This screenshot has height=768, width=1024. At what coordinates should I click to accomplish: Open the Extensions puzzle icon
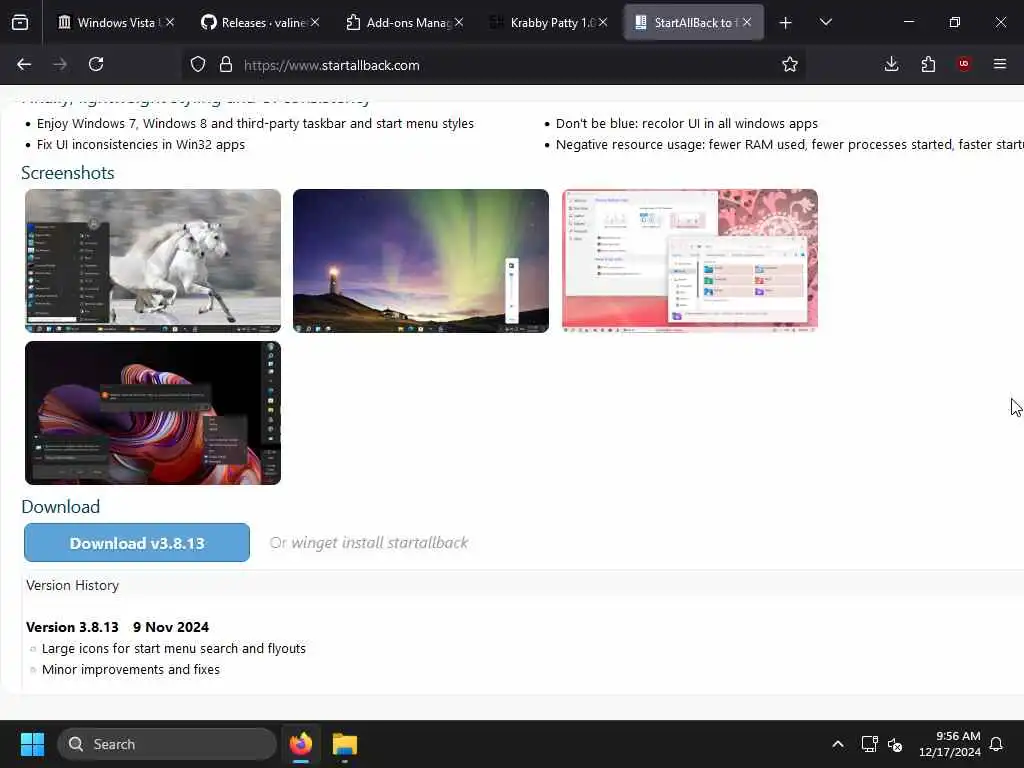pos(928,65)
